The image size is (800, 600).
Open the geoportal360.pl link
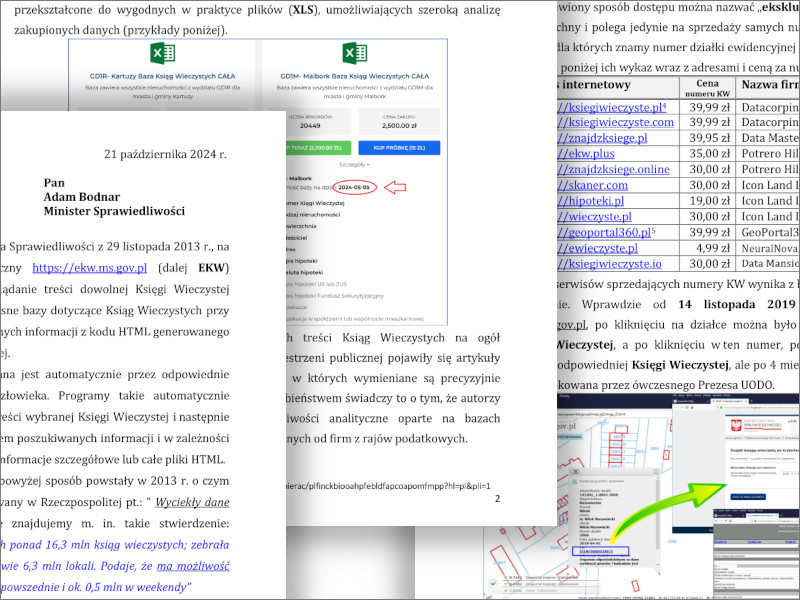pos(604,233)
